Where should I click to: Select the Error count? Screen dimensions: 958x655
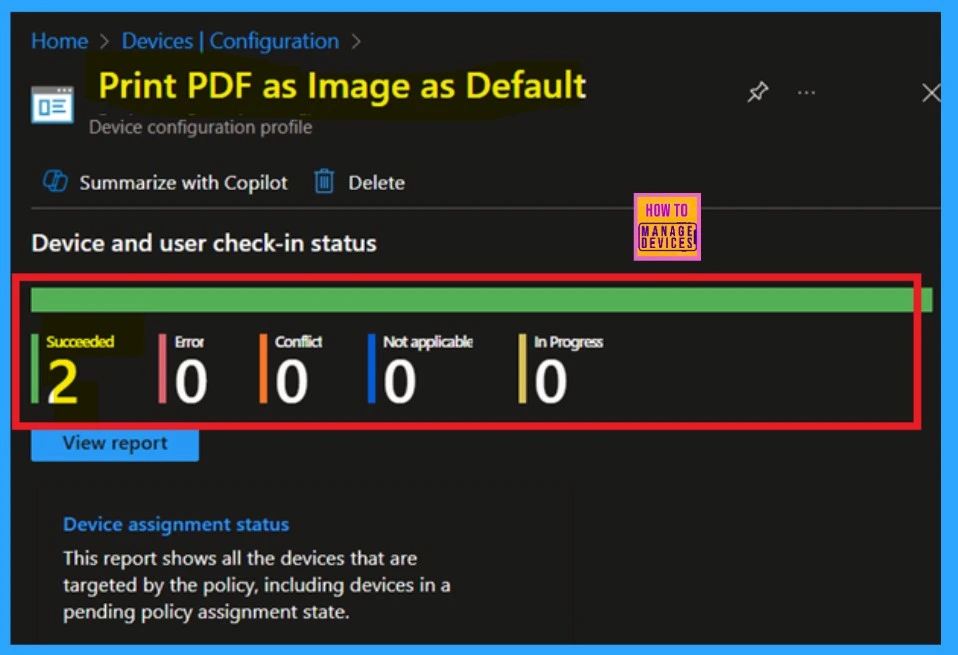tap(191, 381)
